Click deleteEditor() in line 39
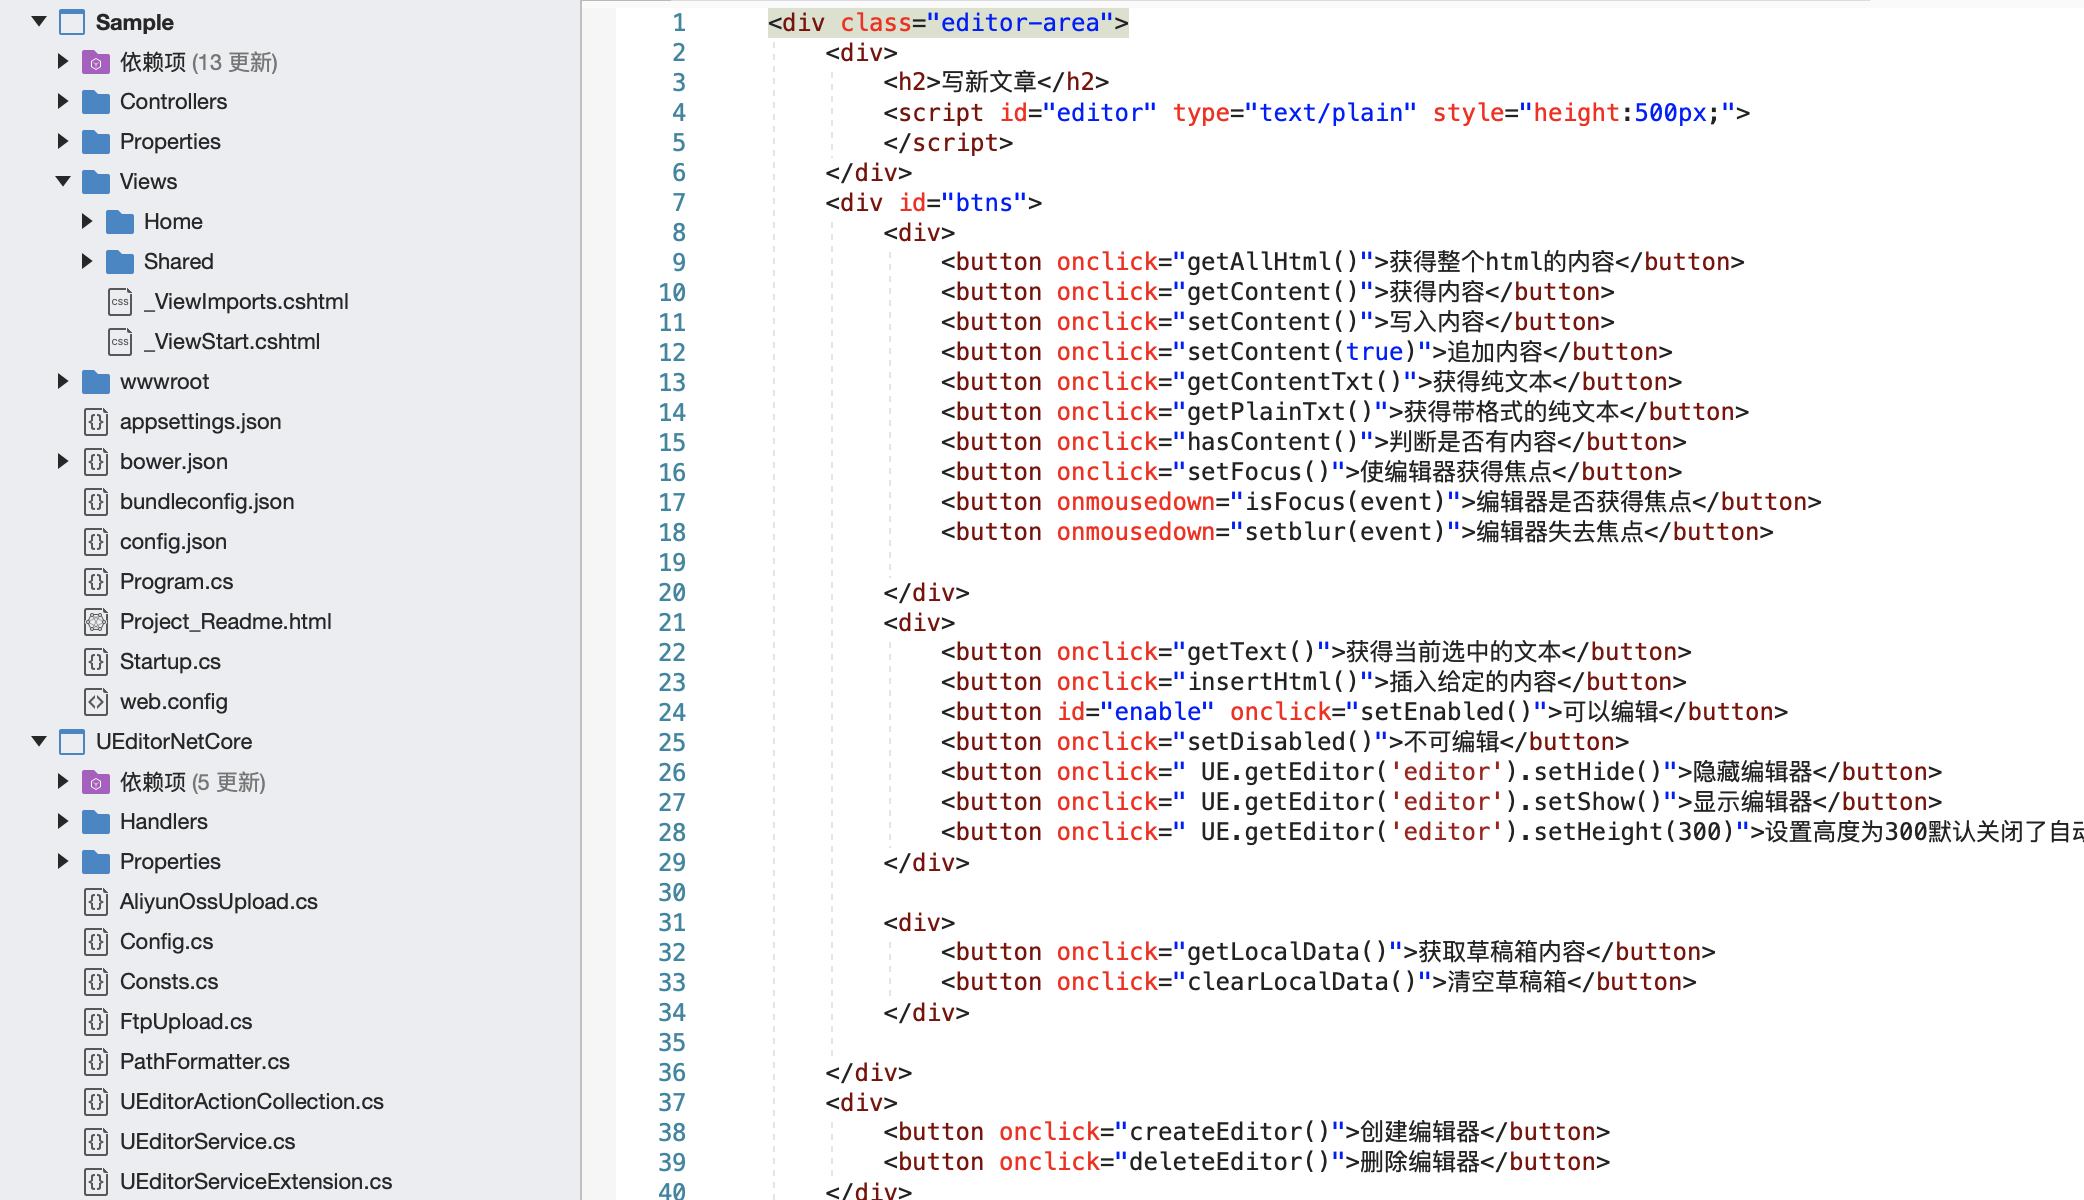Image resolution: width=2084 pixels, height=1200 pixels. click(x=1230, y=1162)
